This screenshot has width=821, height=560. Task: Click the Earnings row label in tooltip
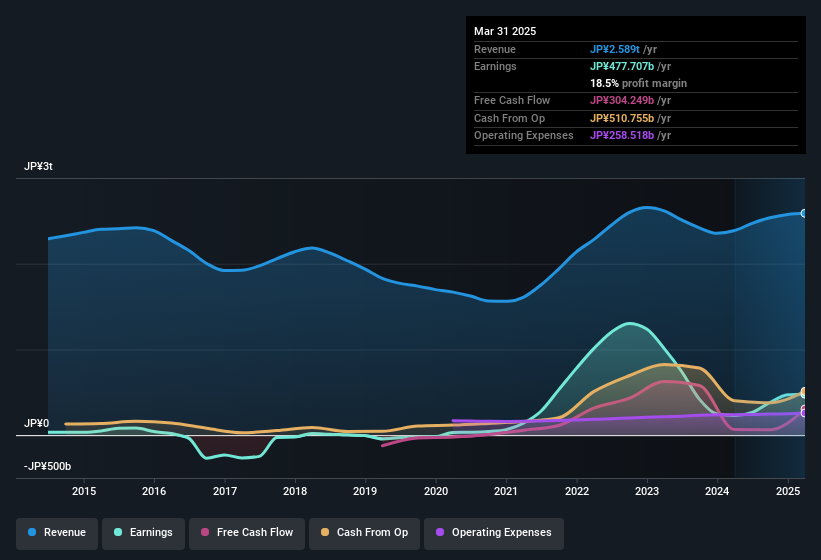click(x=495, y=66)
